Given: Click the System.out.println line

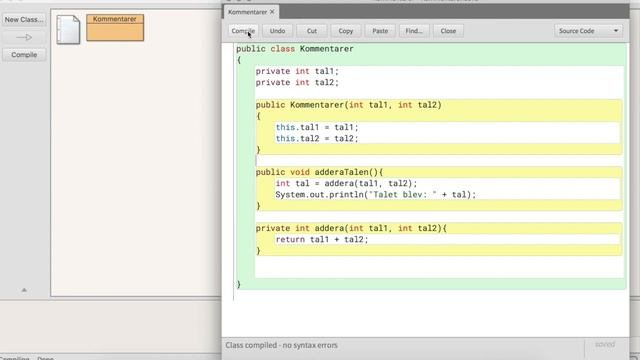Looking at the screenshot, I should click(x=376, y=195).
